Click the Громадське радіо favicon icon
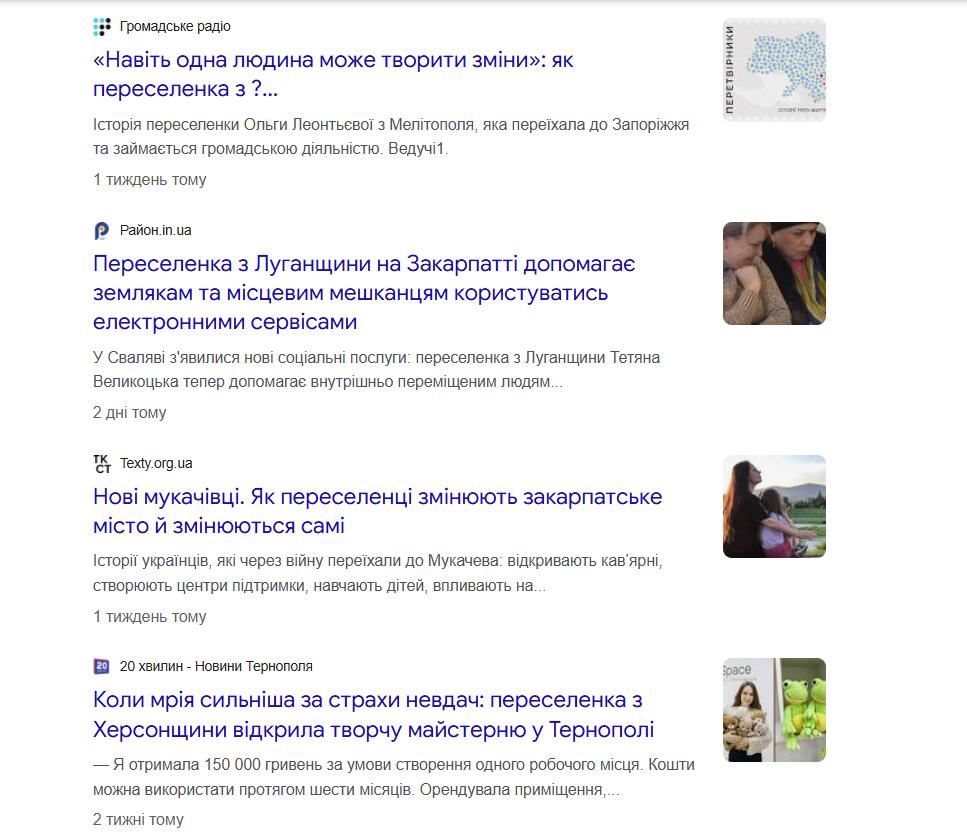Screen dimensions: 967x836 [x=102, y=27]
